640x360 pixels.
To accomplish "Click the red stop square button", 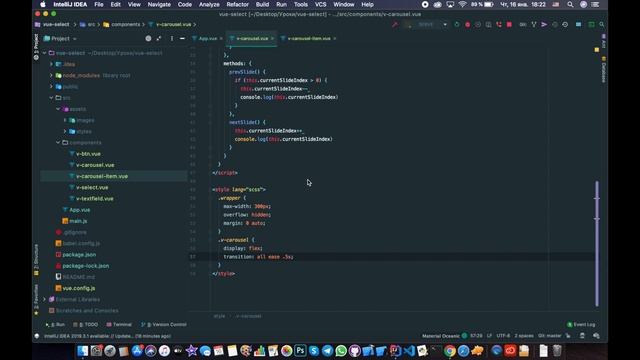I will [509, 24].
